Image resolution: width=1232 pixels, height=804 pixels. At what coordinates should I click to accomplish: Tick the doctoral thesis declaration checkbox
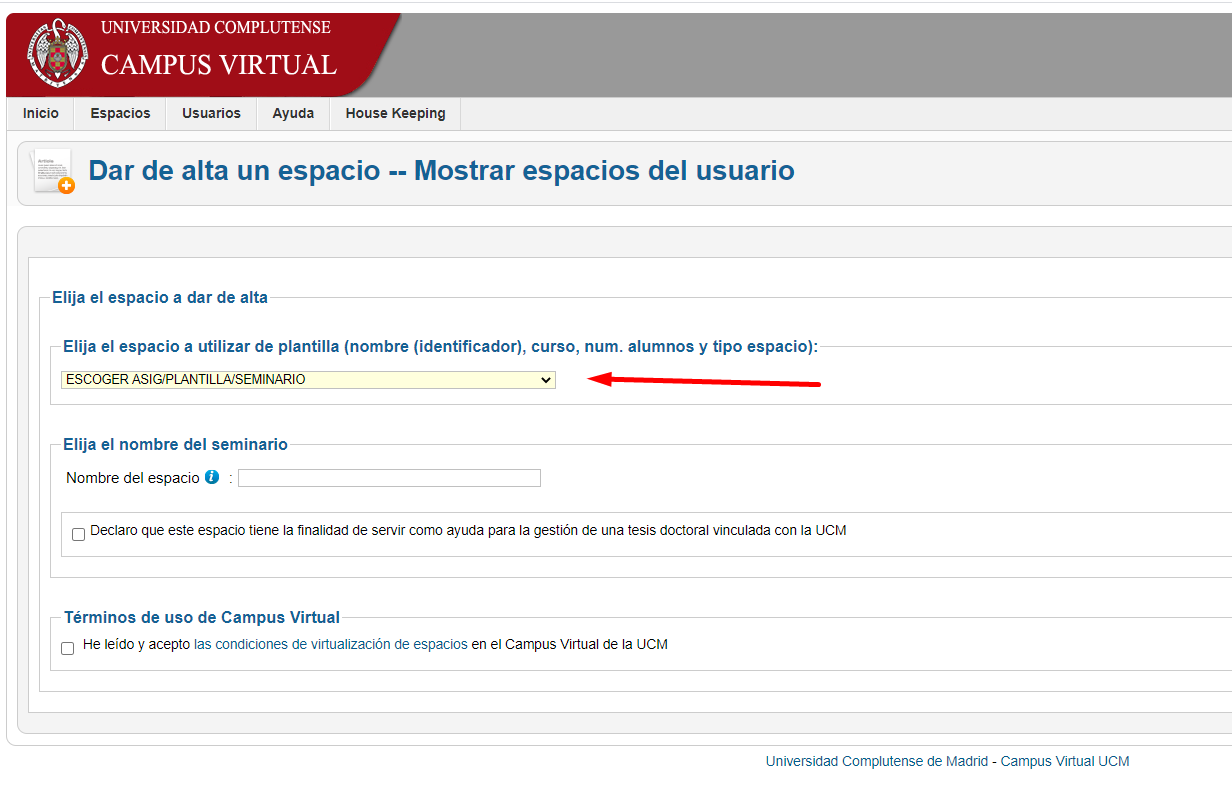coord(79,535)
